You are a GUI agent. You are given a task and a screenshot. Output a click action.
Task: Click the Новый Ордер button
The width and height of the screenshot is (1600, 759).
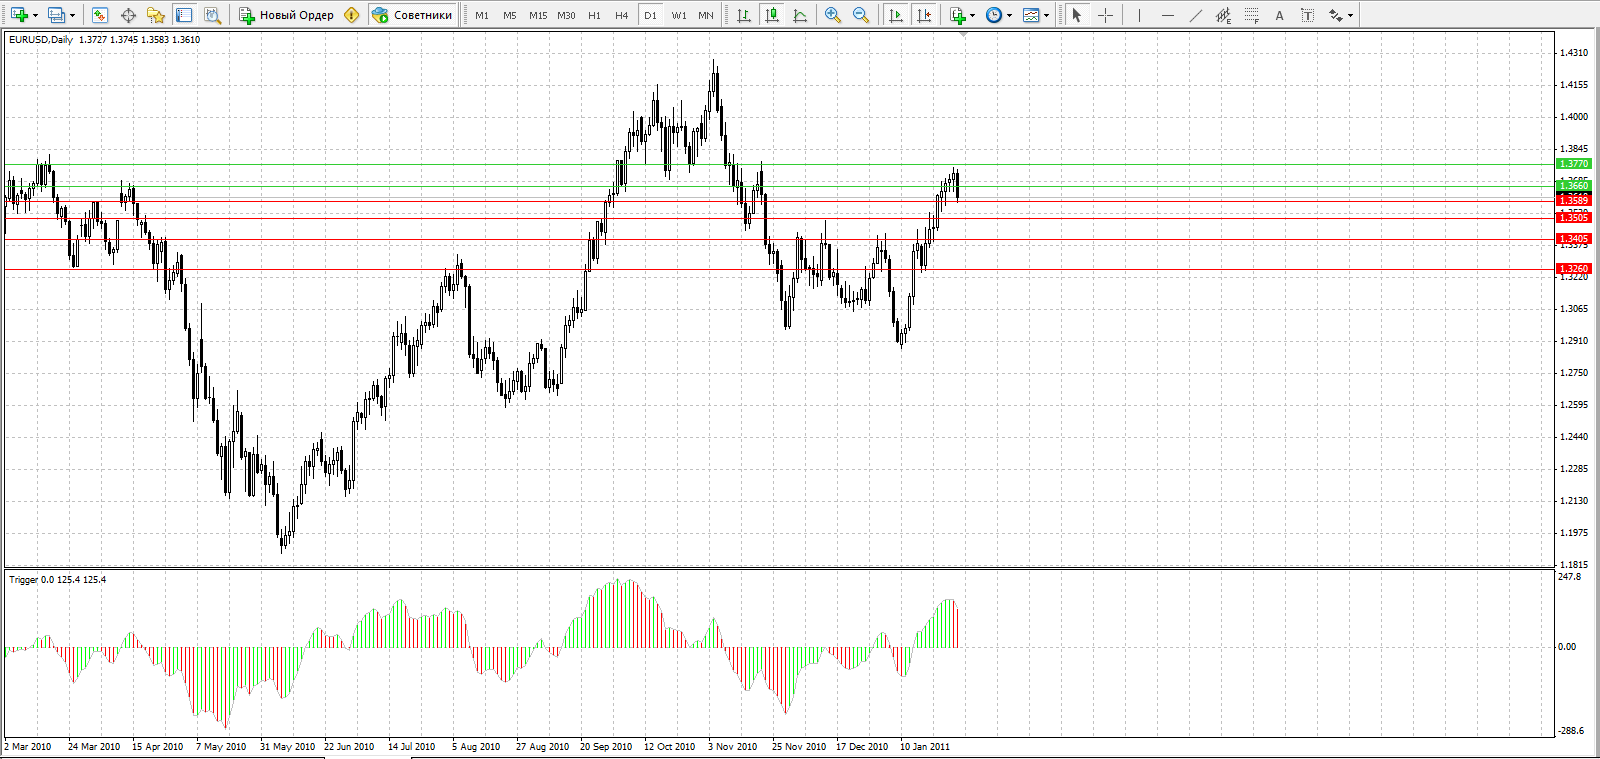click(286, 15)
